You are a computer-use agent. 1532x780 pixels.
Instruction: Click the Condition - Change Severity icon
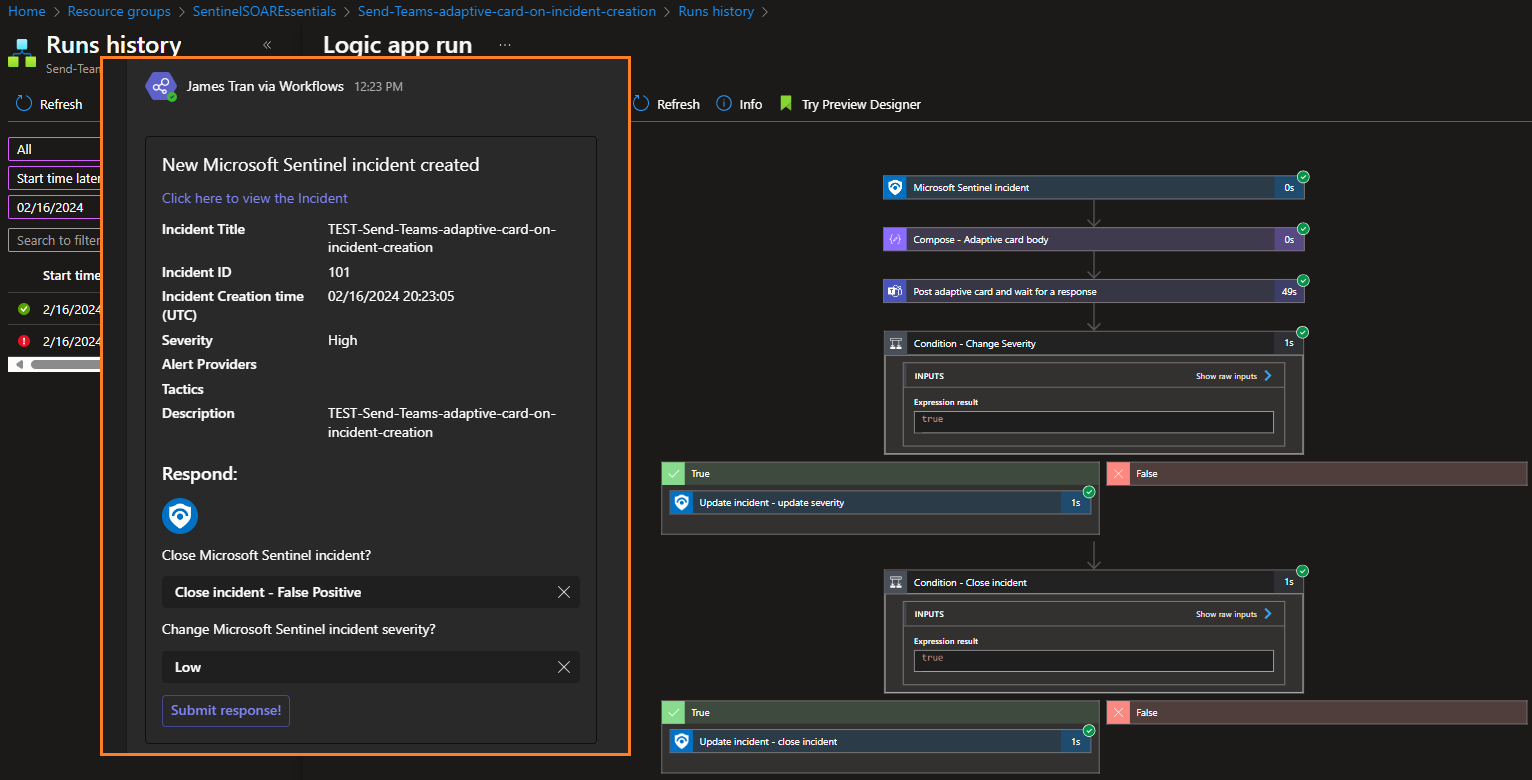click(896, 343)
